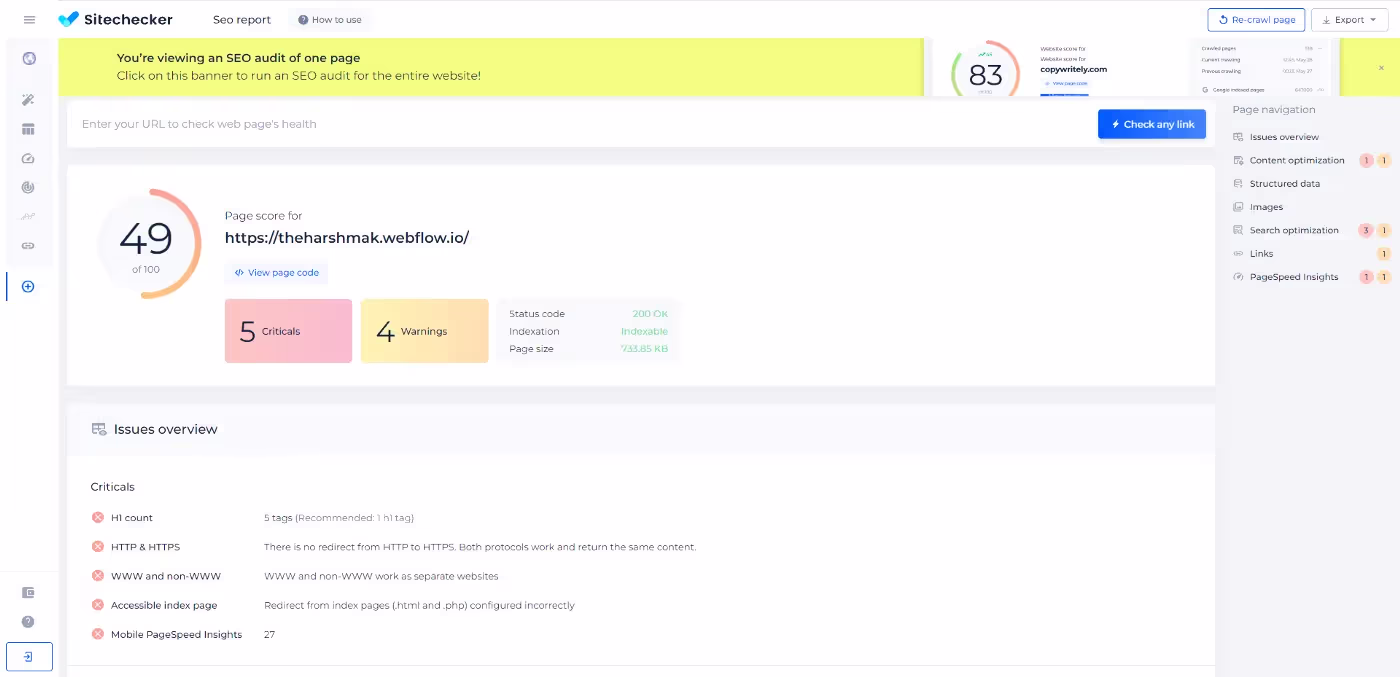Click the red icon beside Accessible index page
Screen dimensions: 1400x677
pyautogui.click(x=98, y=604)
